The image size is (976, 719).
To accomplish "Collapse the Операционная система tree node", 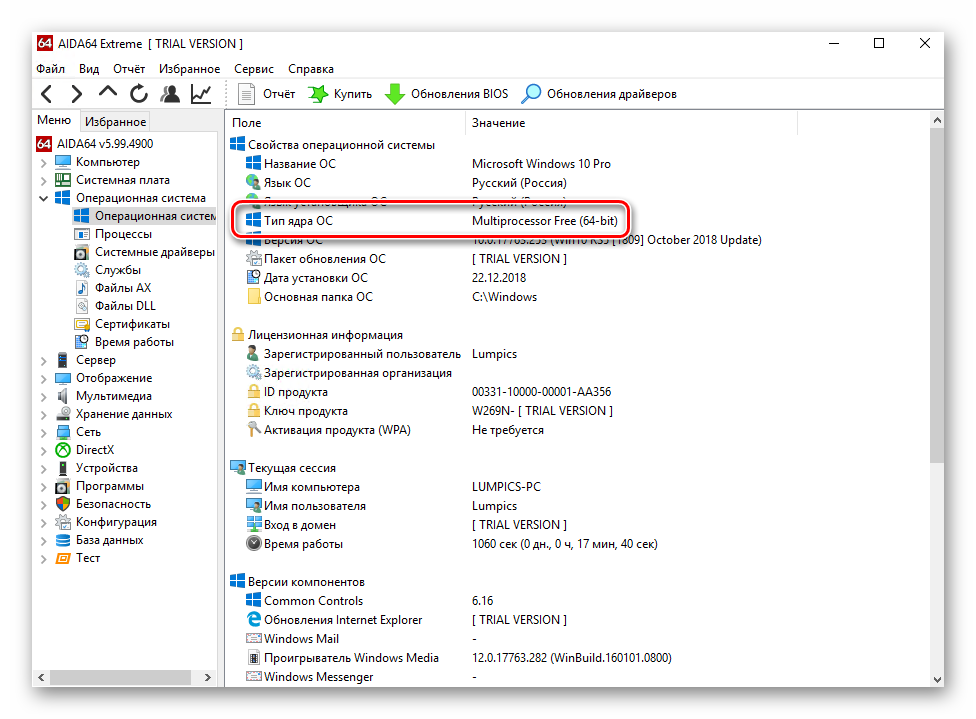I will [44, 198].
